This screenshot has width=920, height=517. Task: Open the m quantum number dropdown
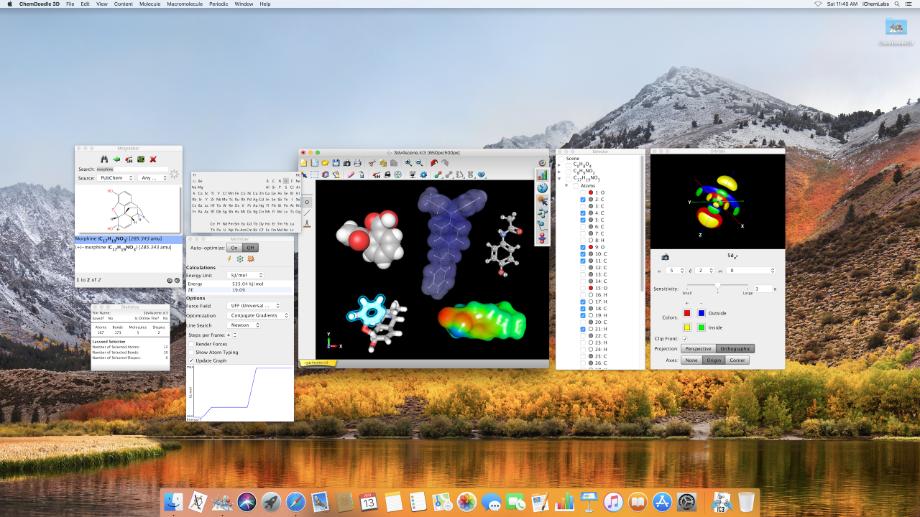point(750,271)
